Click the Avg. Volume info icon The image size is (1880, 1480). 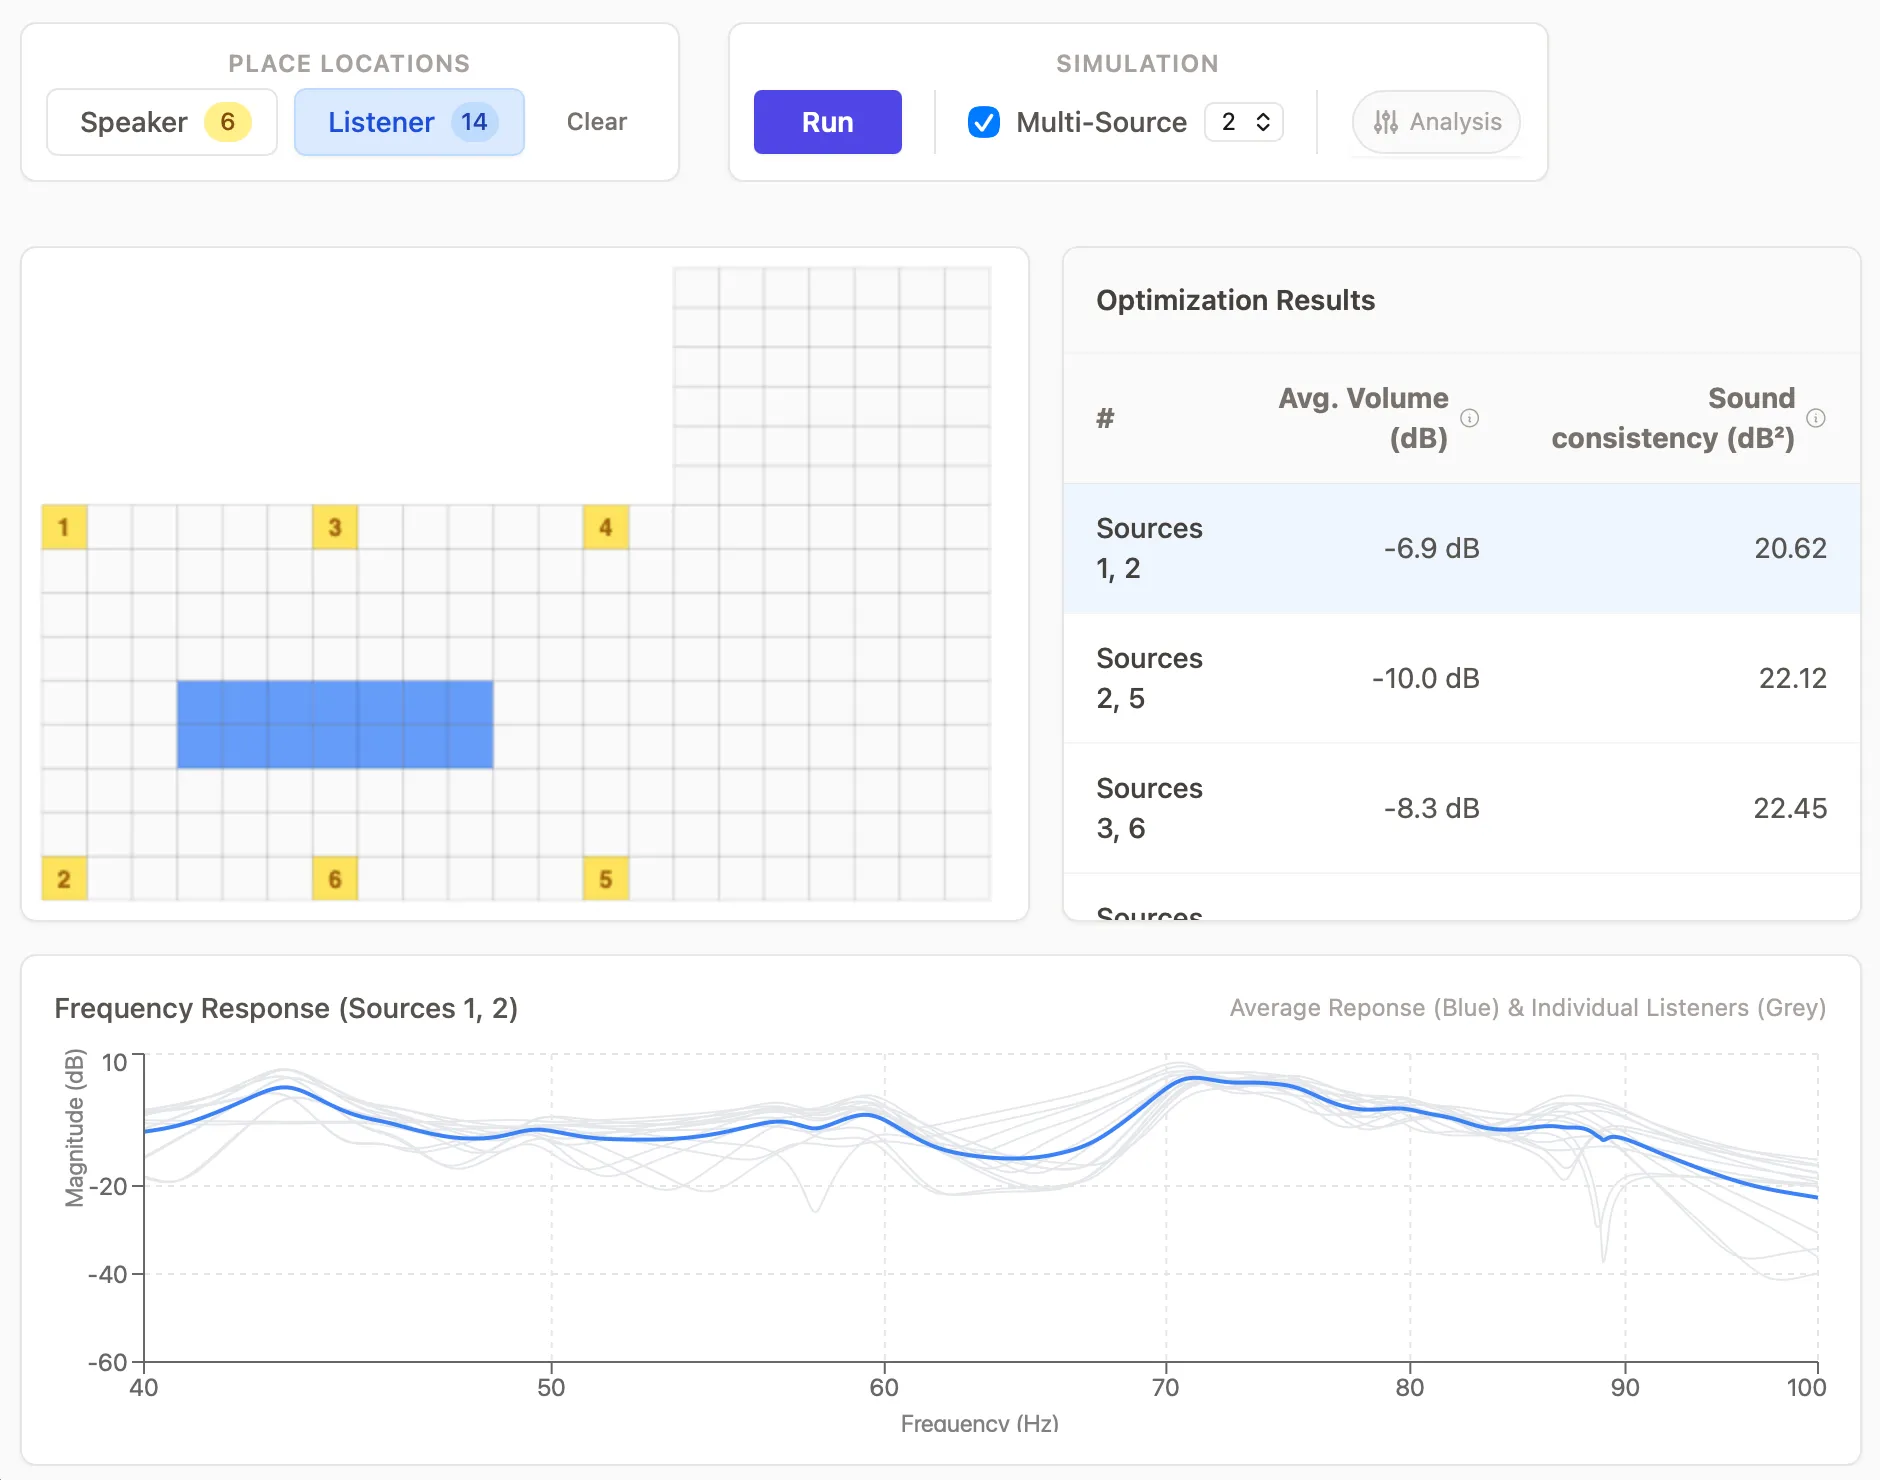click(1469, 418)
